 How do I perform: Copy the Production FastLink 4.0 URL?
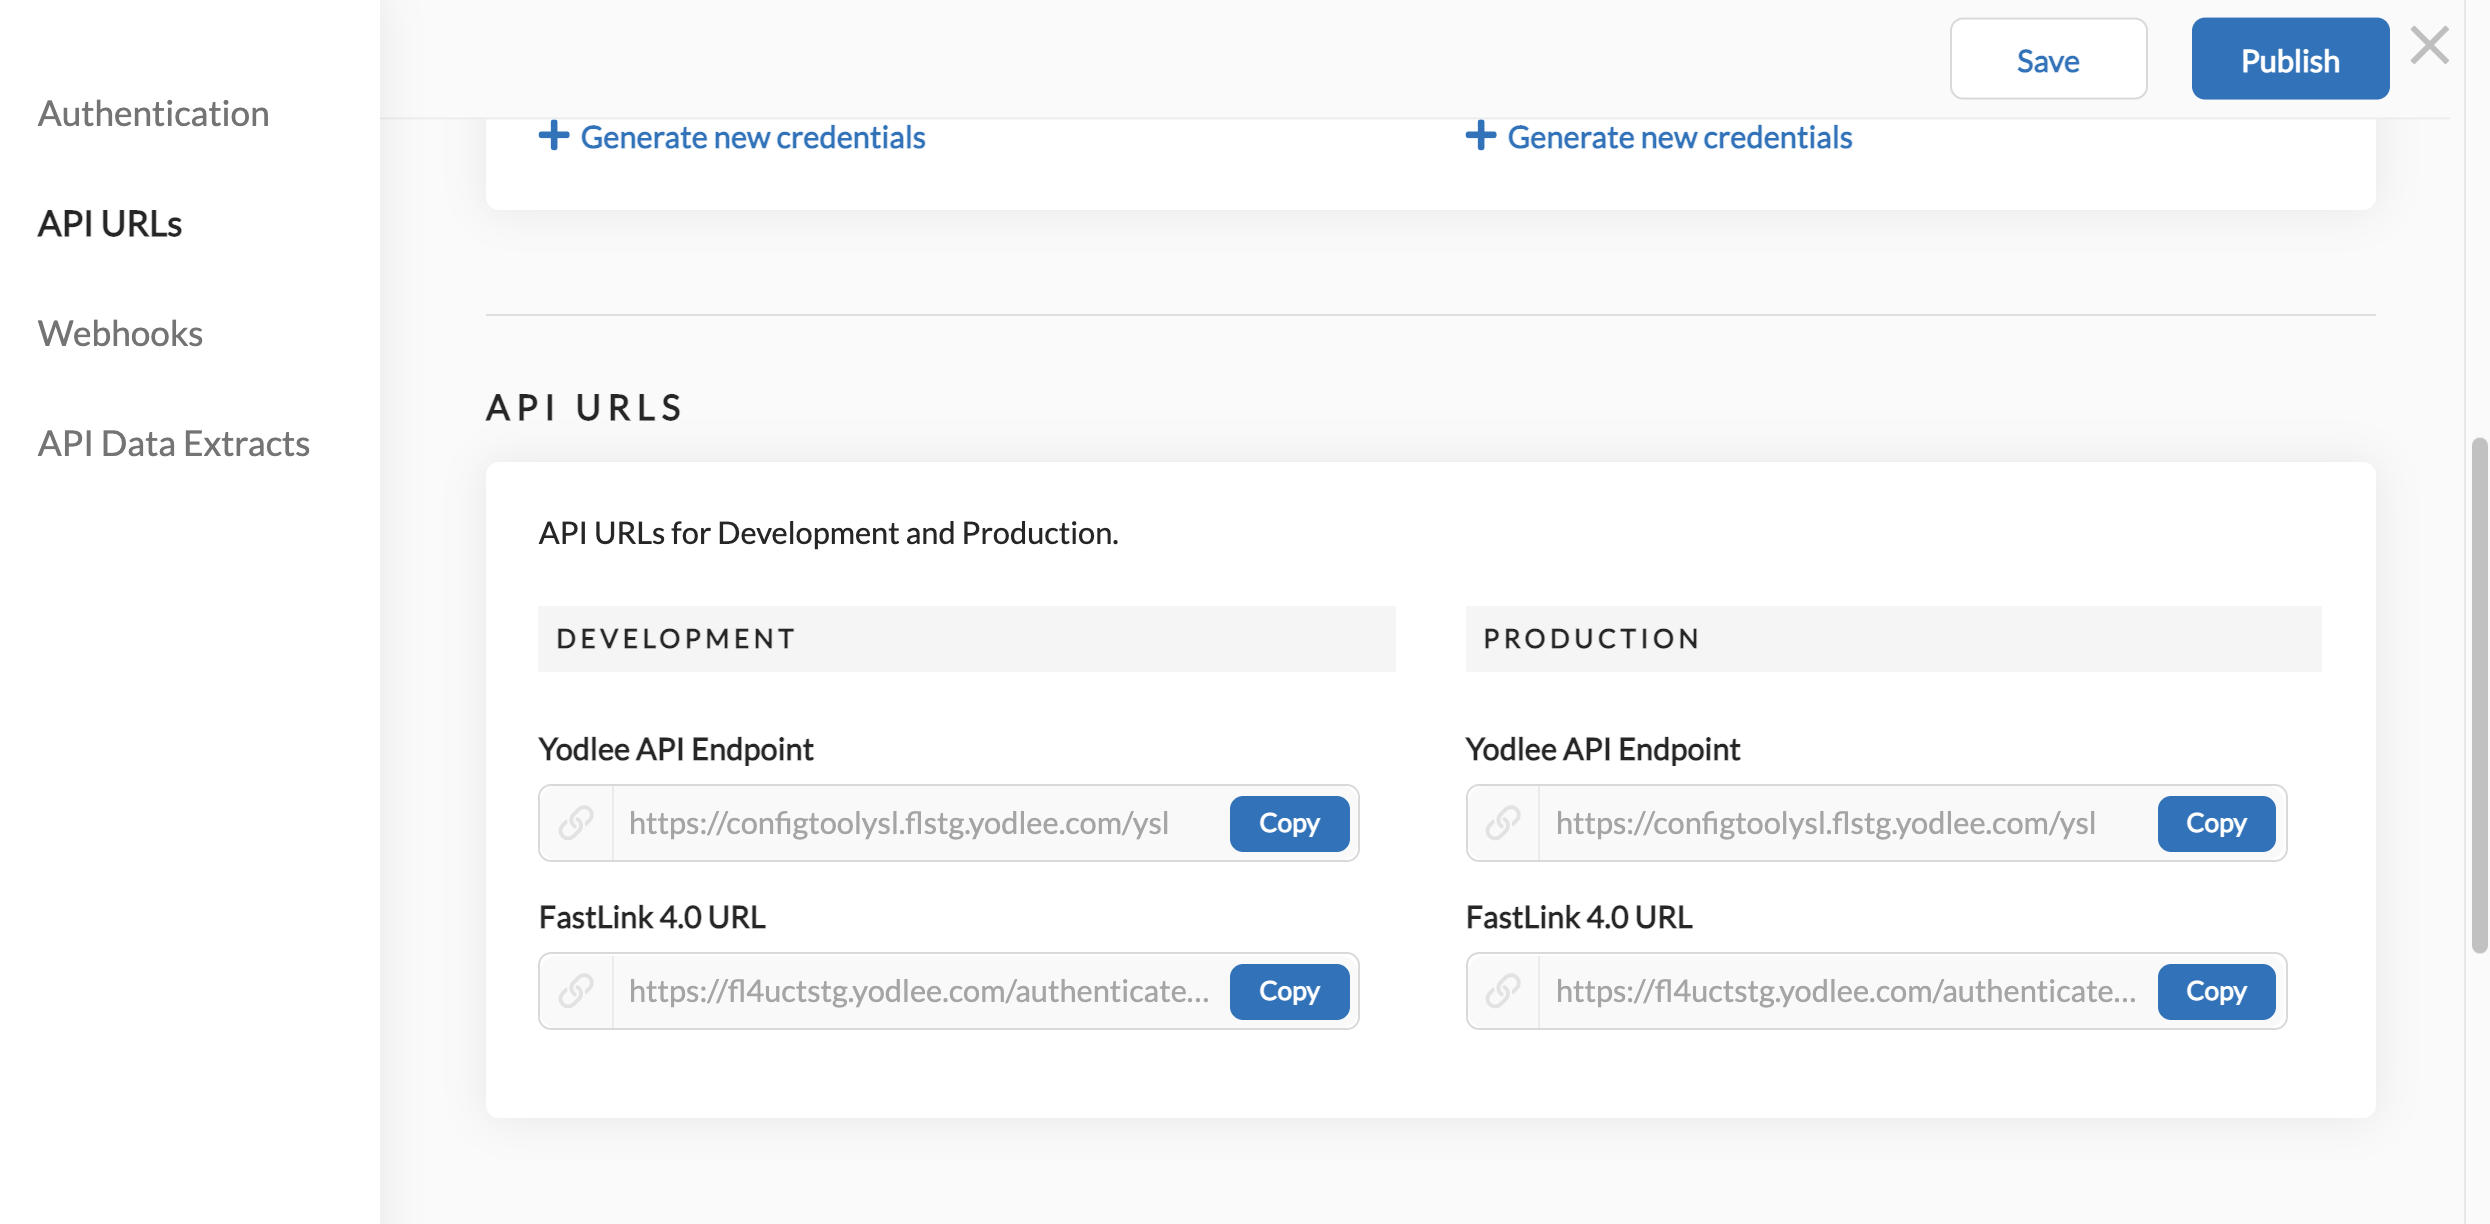pos(2216,991)
